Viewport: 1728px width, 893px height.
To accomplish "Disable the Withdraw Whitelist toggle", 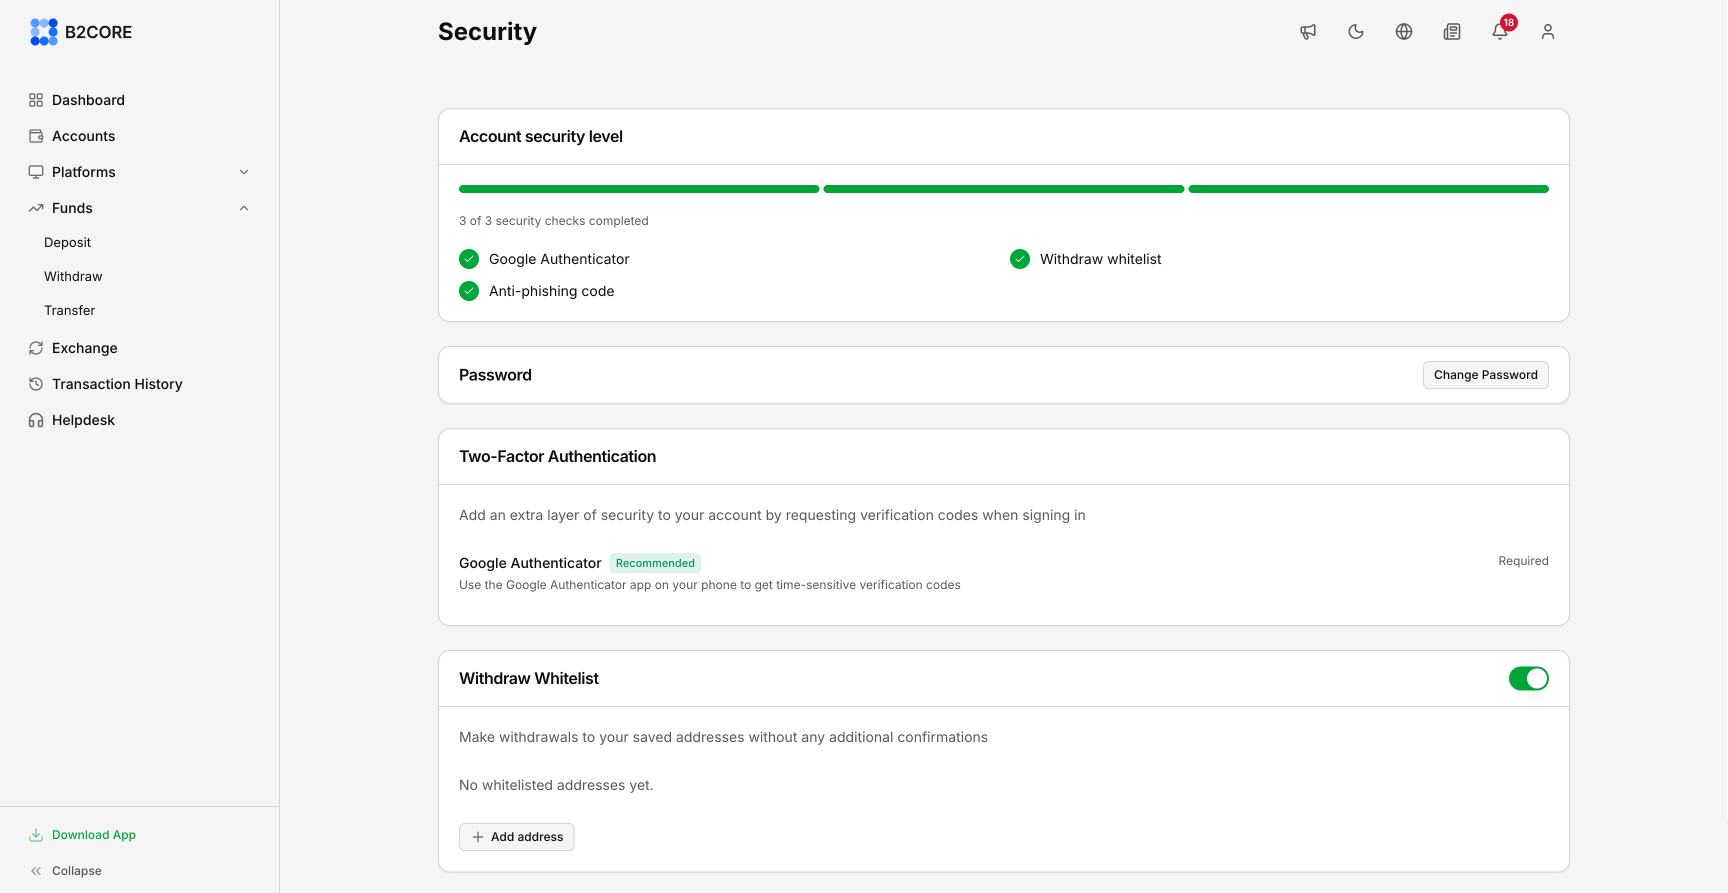I will (1529, 679).
